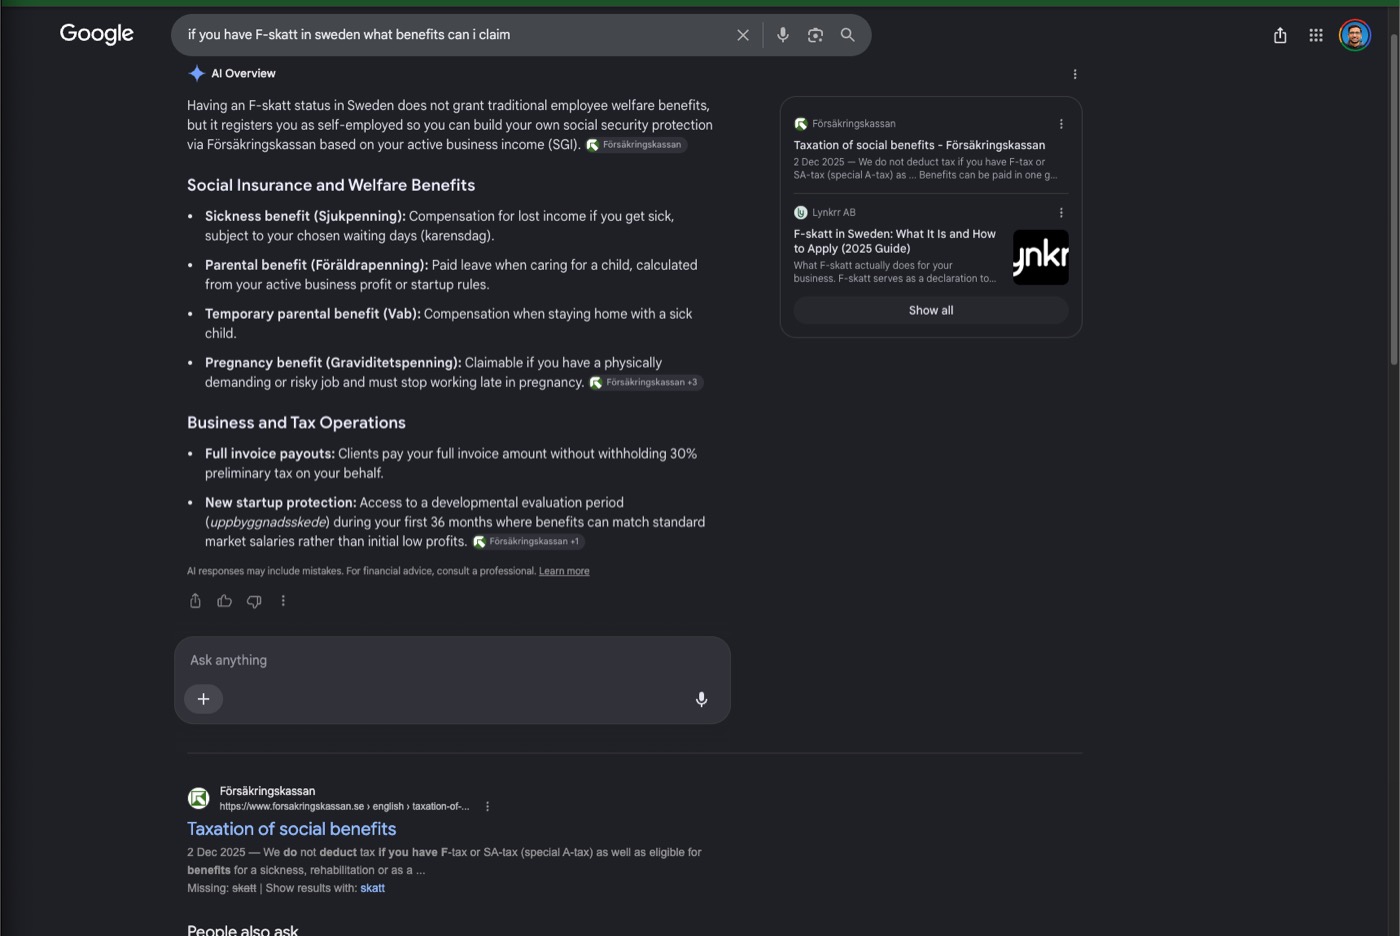
Task: Open more options below AI Overview
Action: pos(283,601)
